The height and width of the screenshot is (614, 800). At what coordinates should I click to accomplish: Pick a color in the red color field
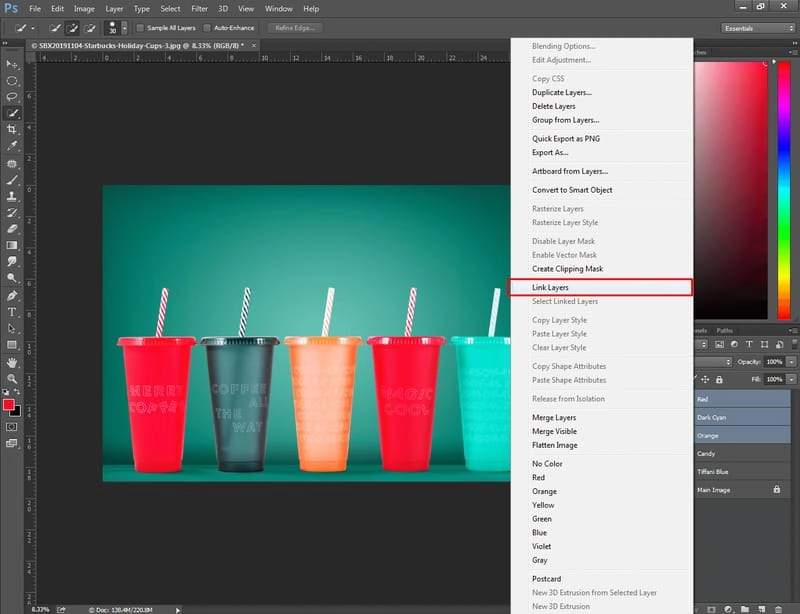[x=731, y=190]
